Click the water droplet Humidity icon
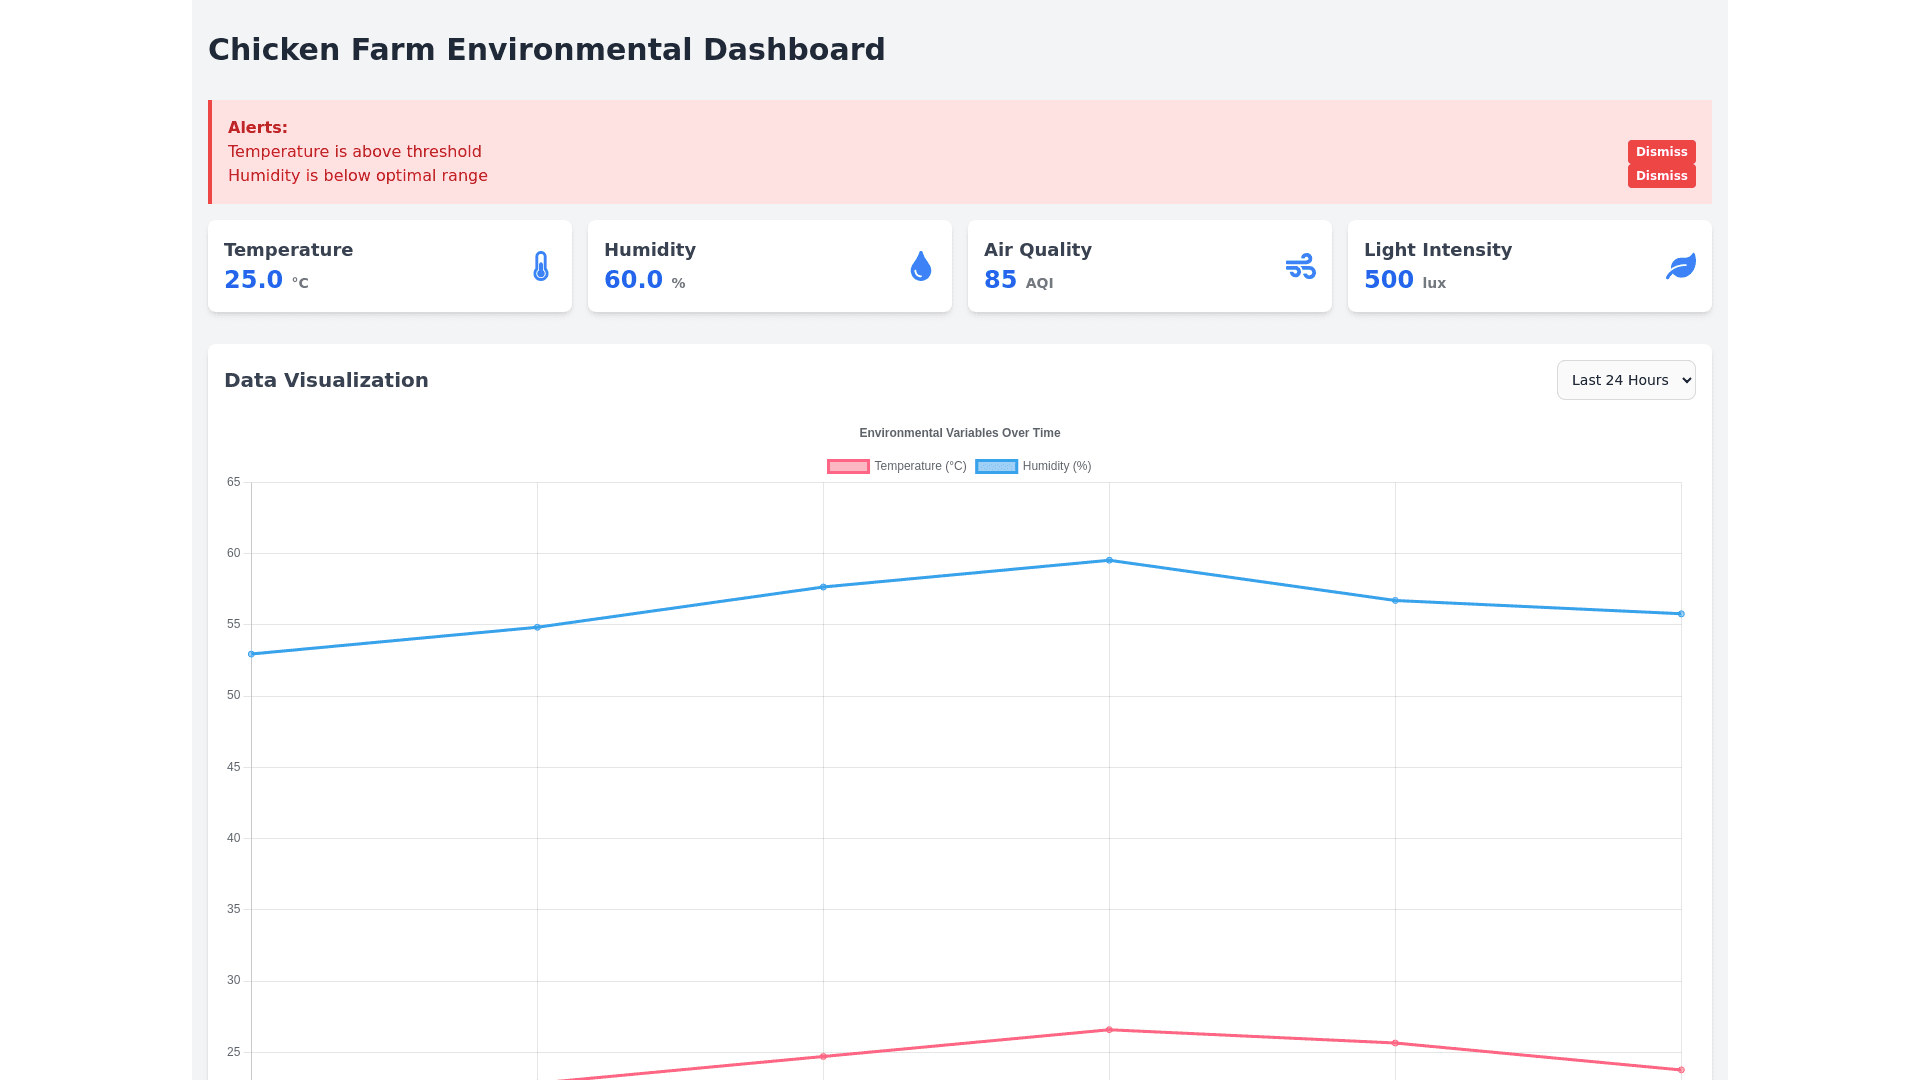The image size is (1920, 1080). click(x=921, y=266)
